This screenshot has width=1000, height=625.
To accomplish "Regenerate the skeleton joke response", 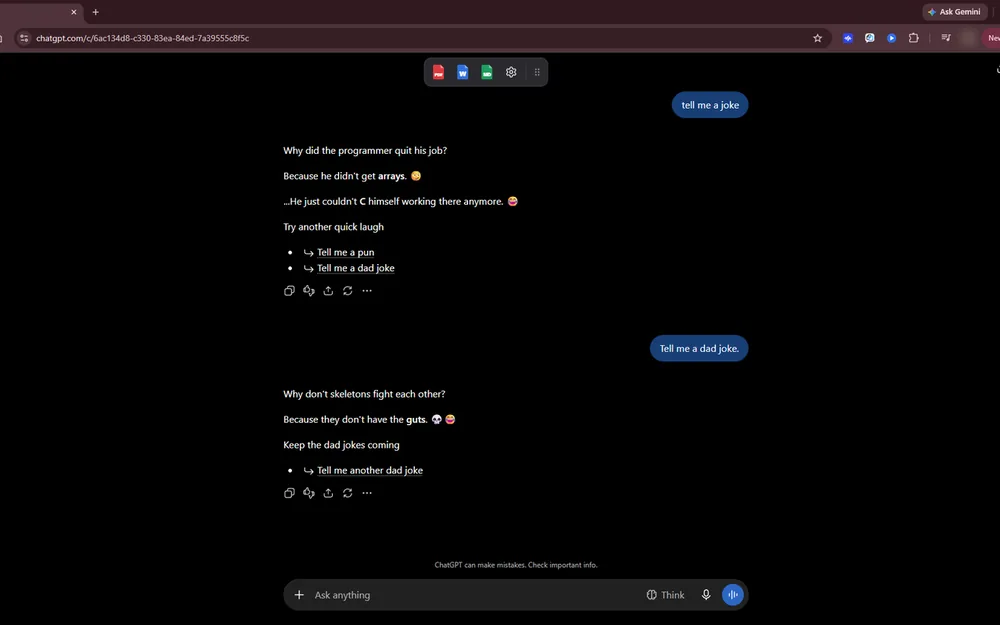I will (348, 493).
